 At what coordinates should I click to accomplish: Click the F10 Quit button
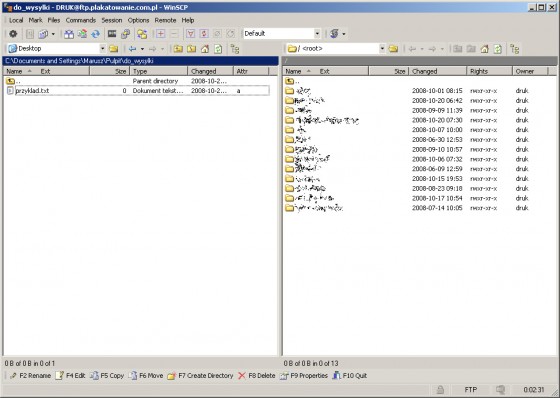coord(350,375)
